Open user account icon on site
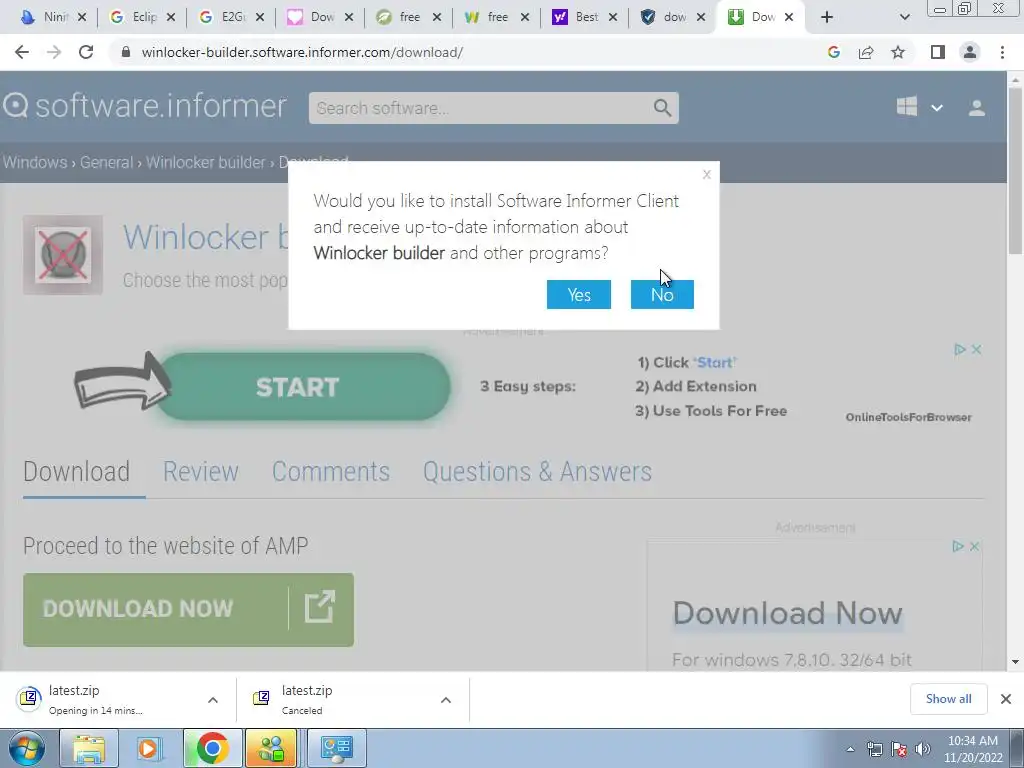1024x768 pixels. [976, 108]
